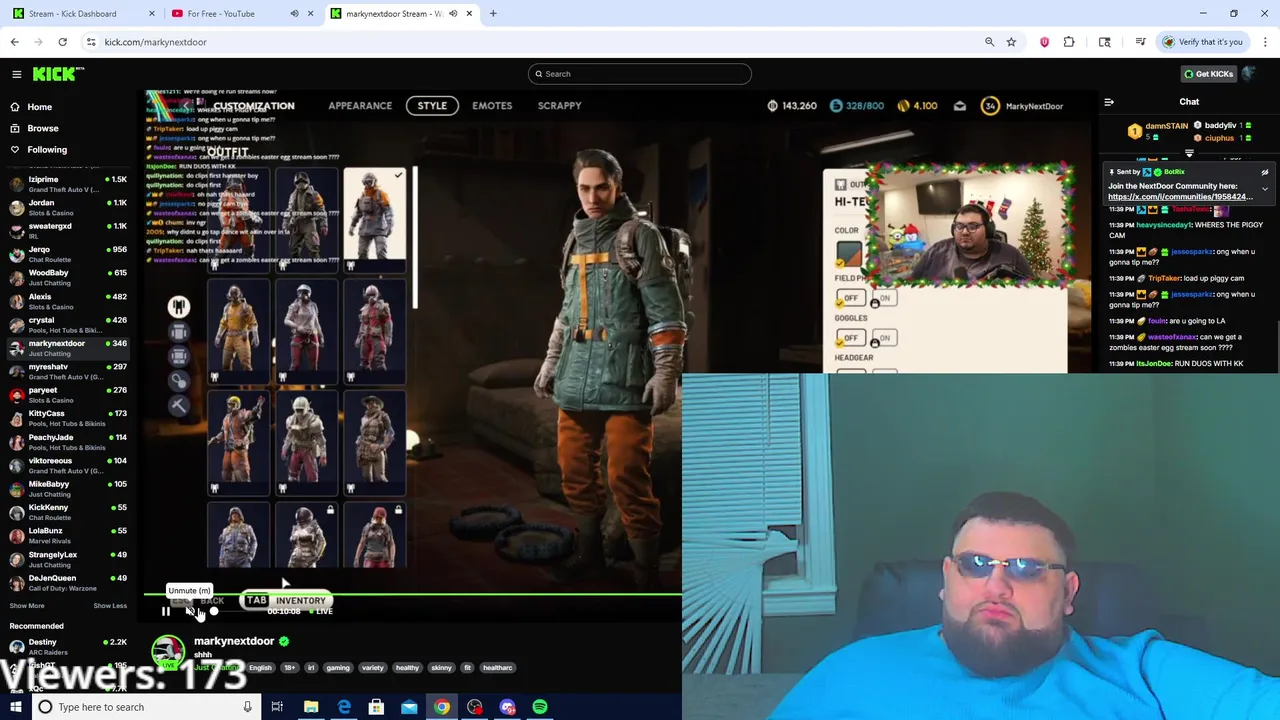Viewport: 1280px width, 720px height.
Task: Reload the current page
Action: point(62,42)
